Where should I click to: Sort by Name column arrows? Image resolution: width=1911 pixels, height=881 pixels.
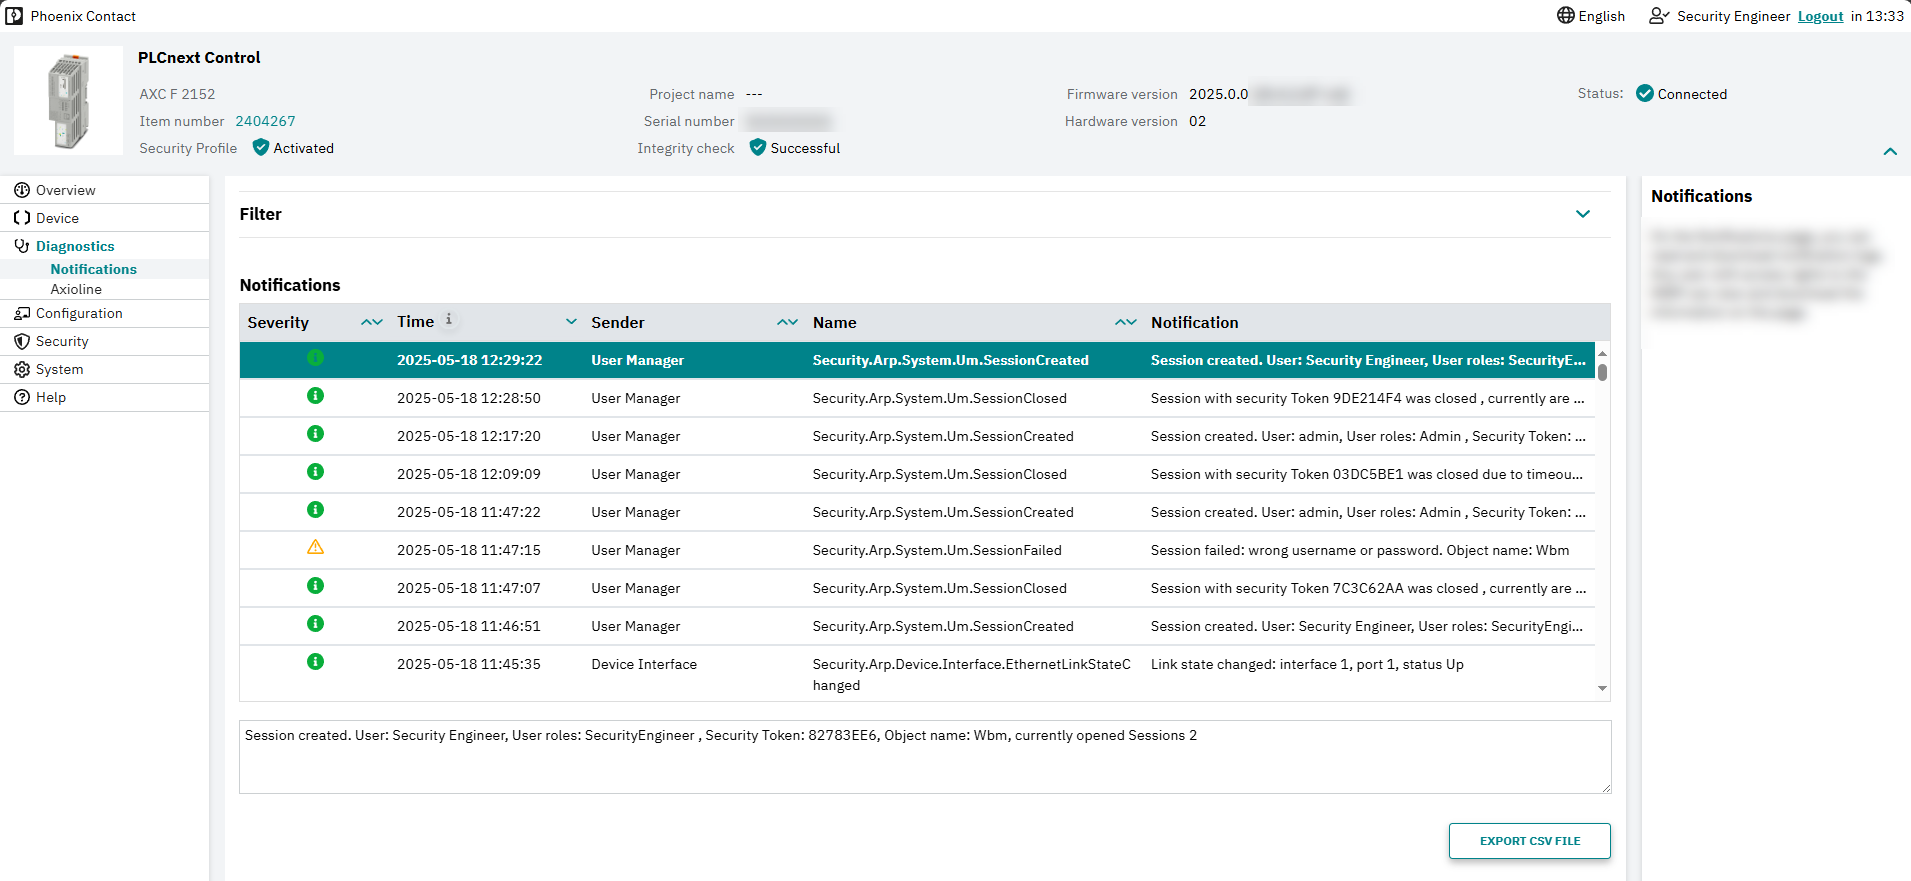coord(1126,322)
